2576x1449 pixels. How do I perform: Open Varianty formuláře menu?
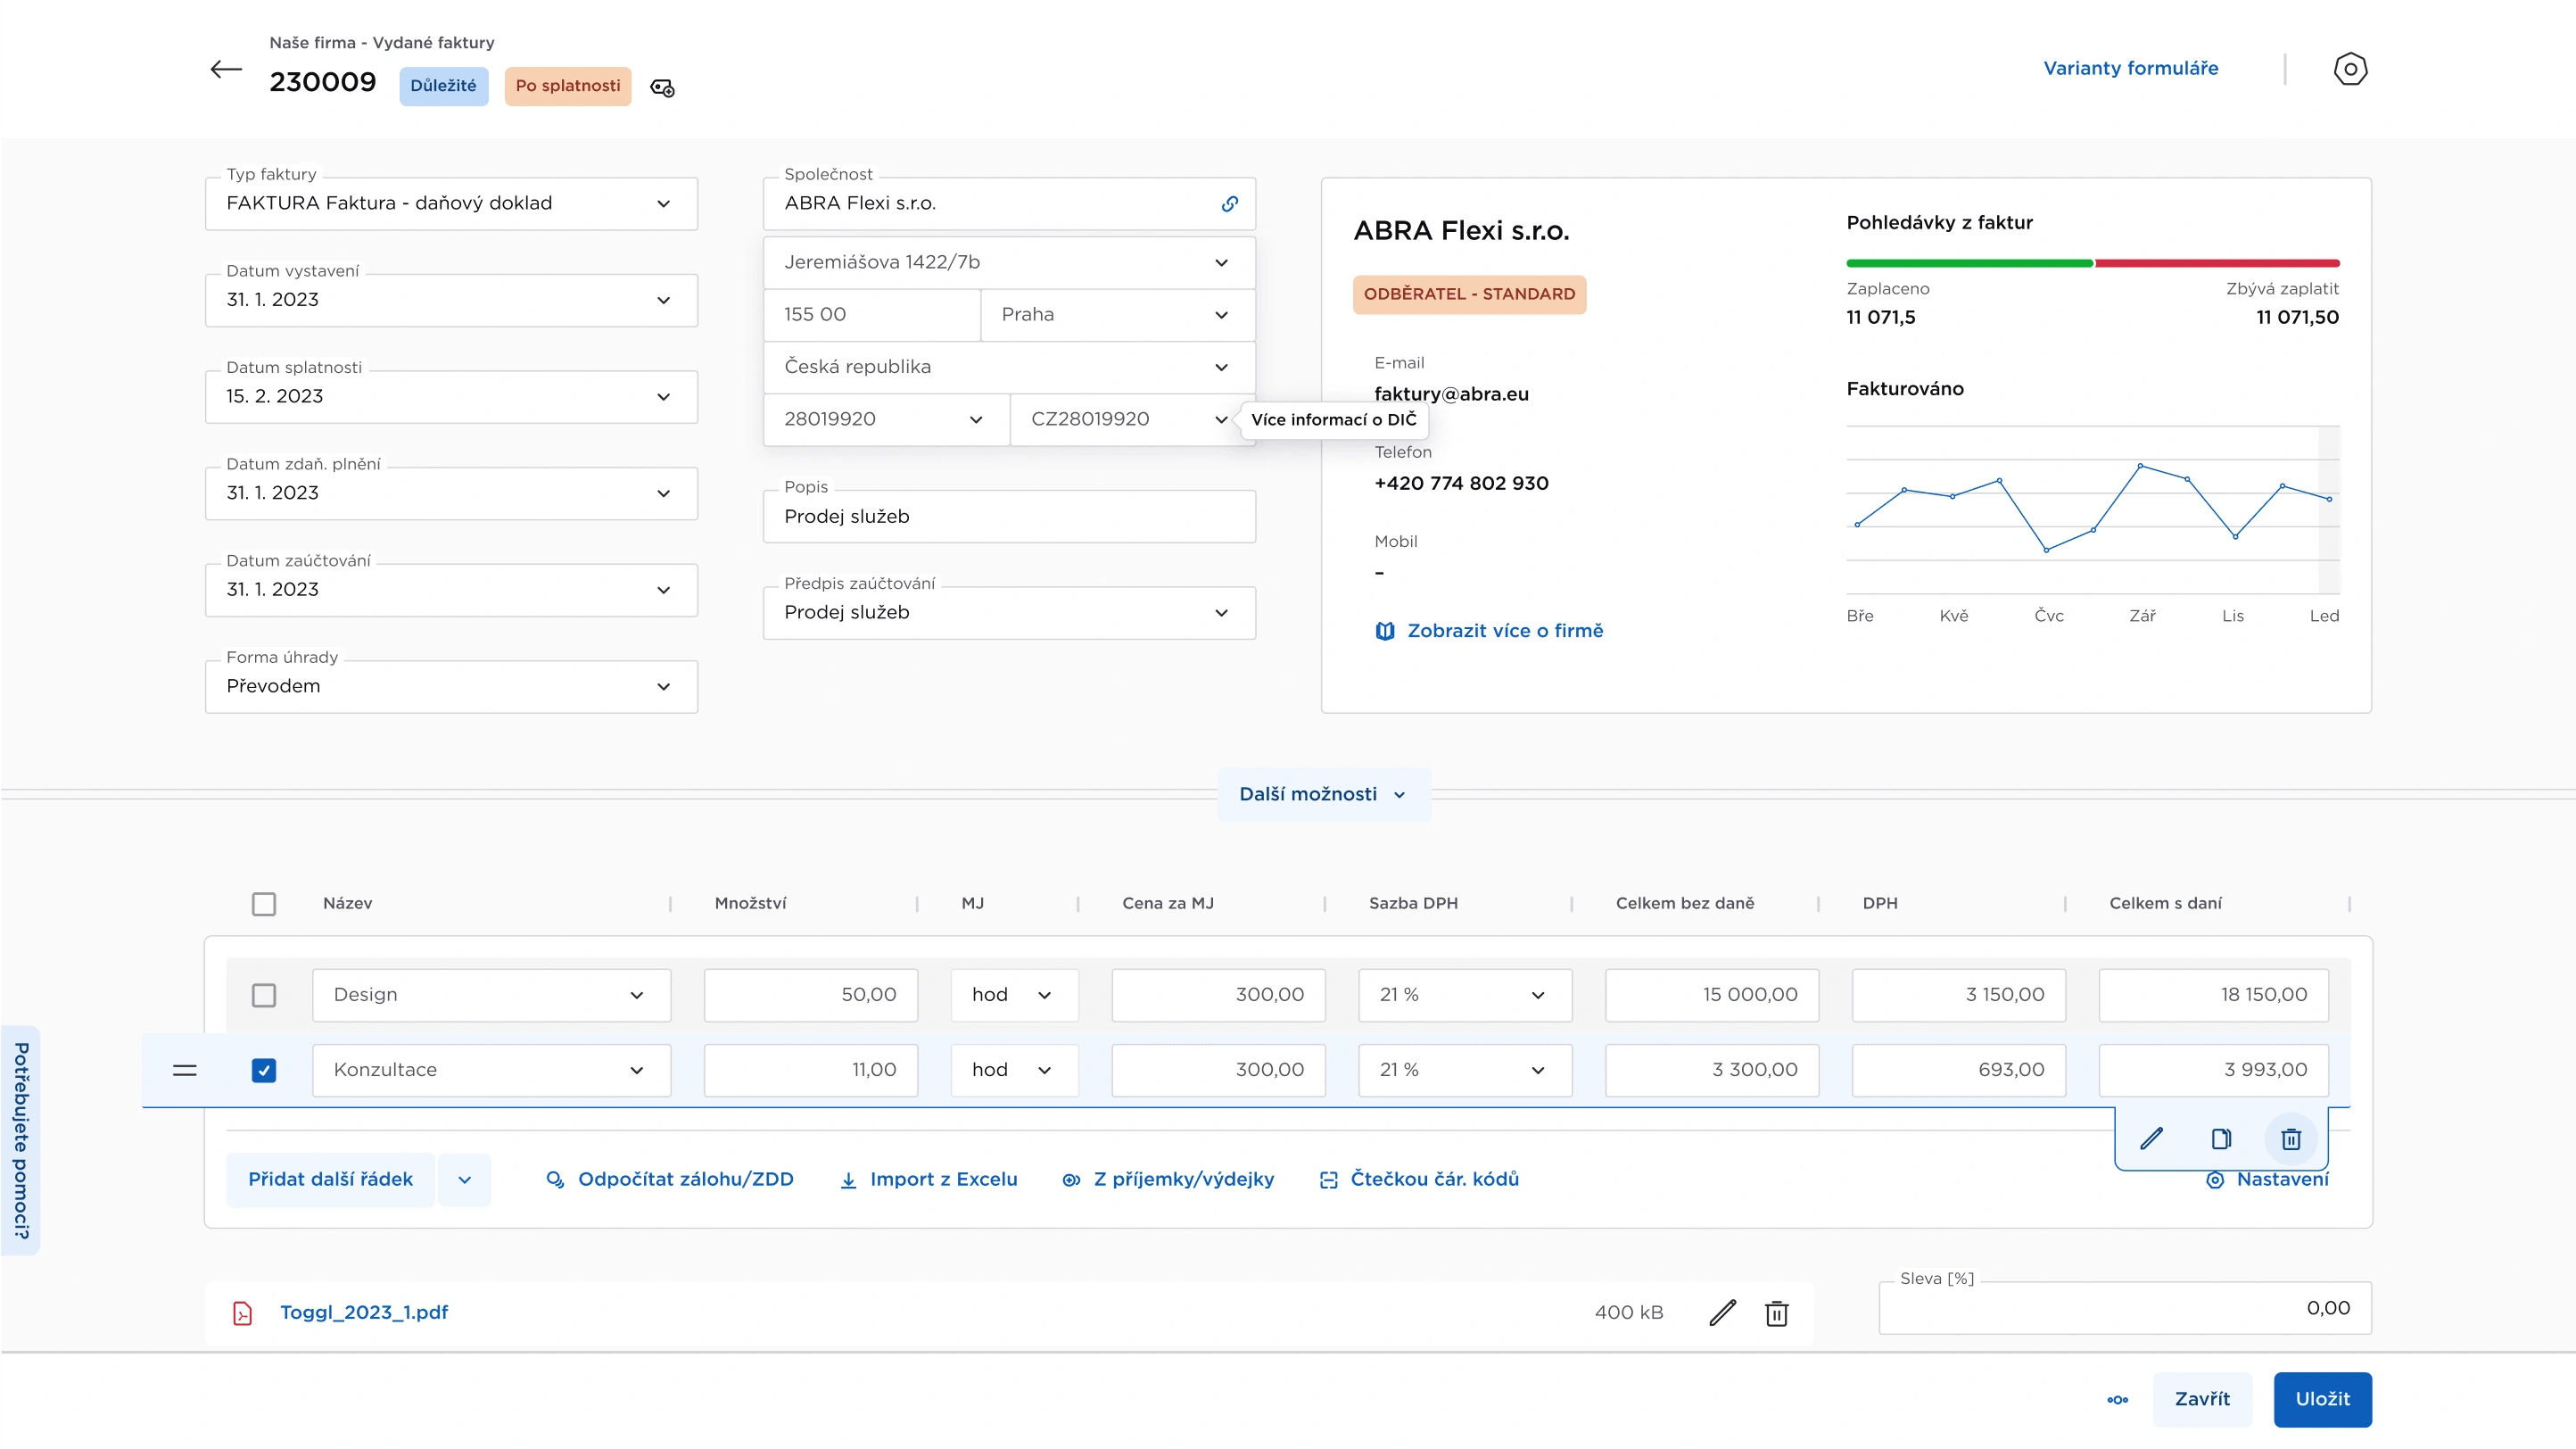[x=2130, y=68]
